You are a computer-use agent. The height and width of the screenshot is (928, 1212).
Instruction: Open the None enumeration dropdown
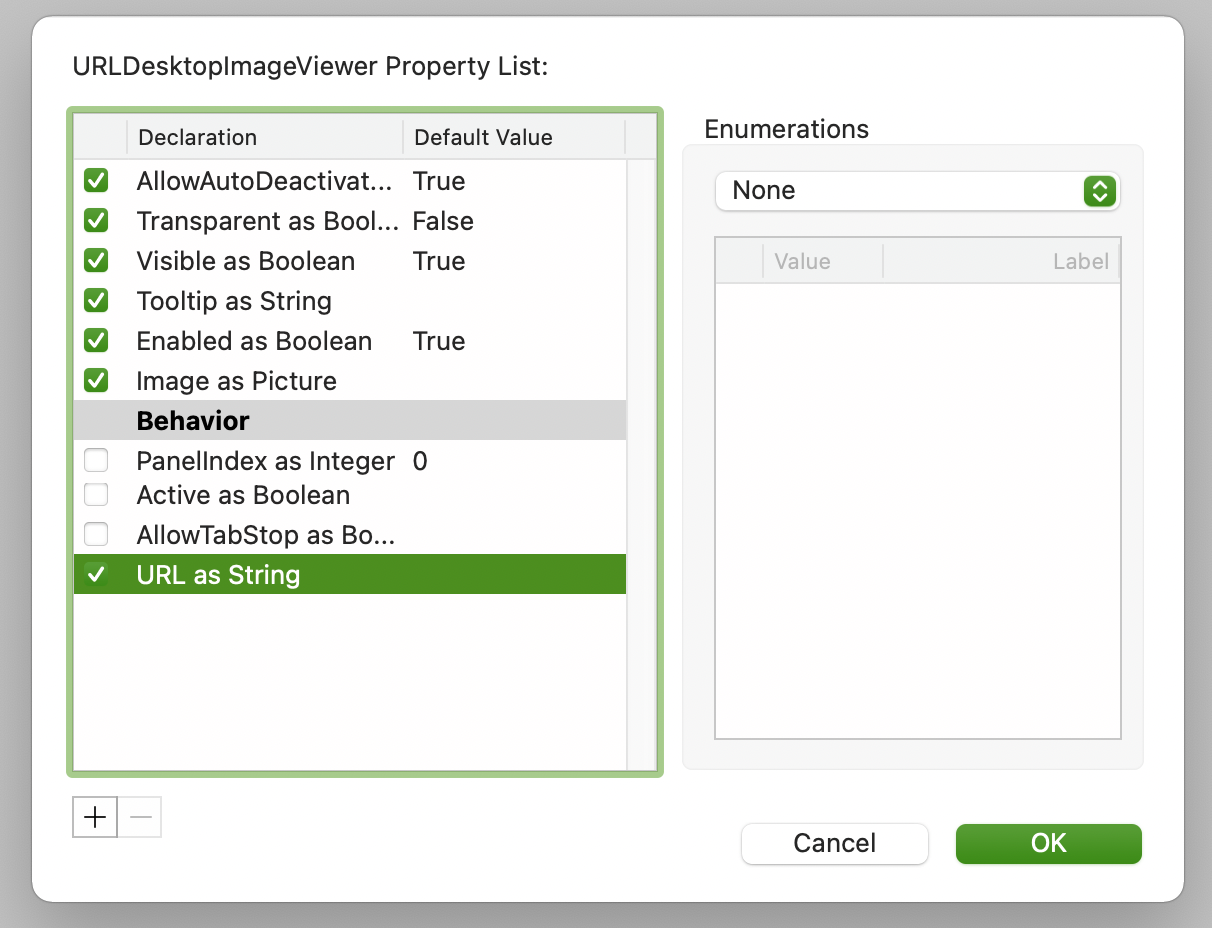pyautogui.click(x=918, y=190)
